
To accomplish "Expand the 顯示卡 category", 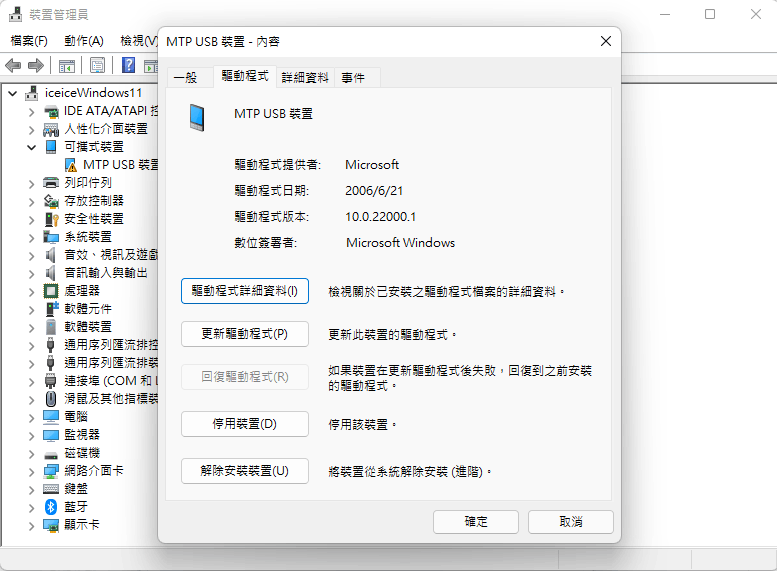I will [x=32, y=526].
